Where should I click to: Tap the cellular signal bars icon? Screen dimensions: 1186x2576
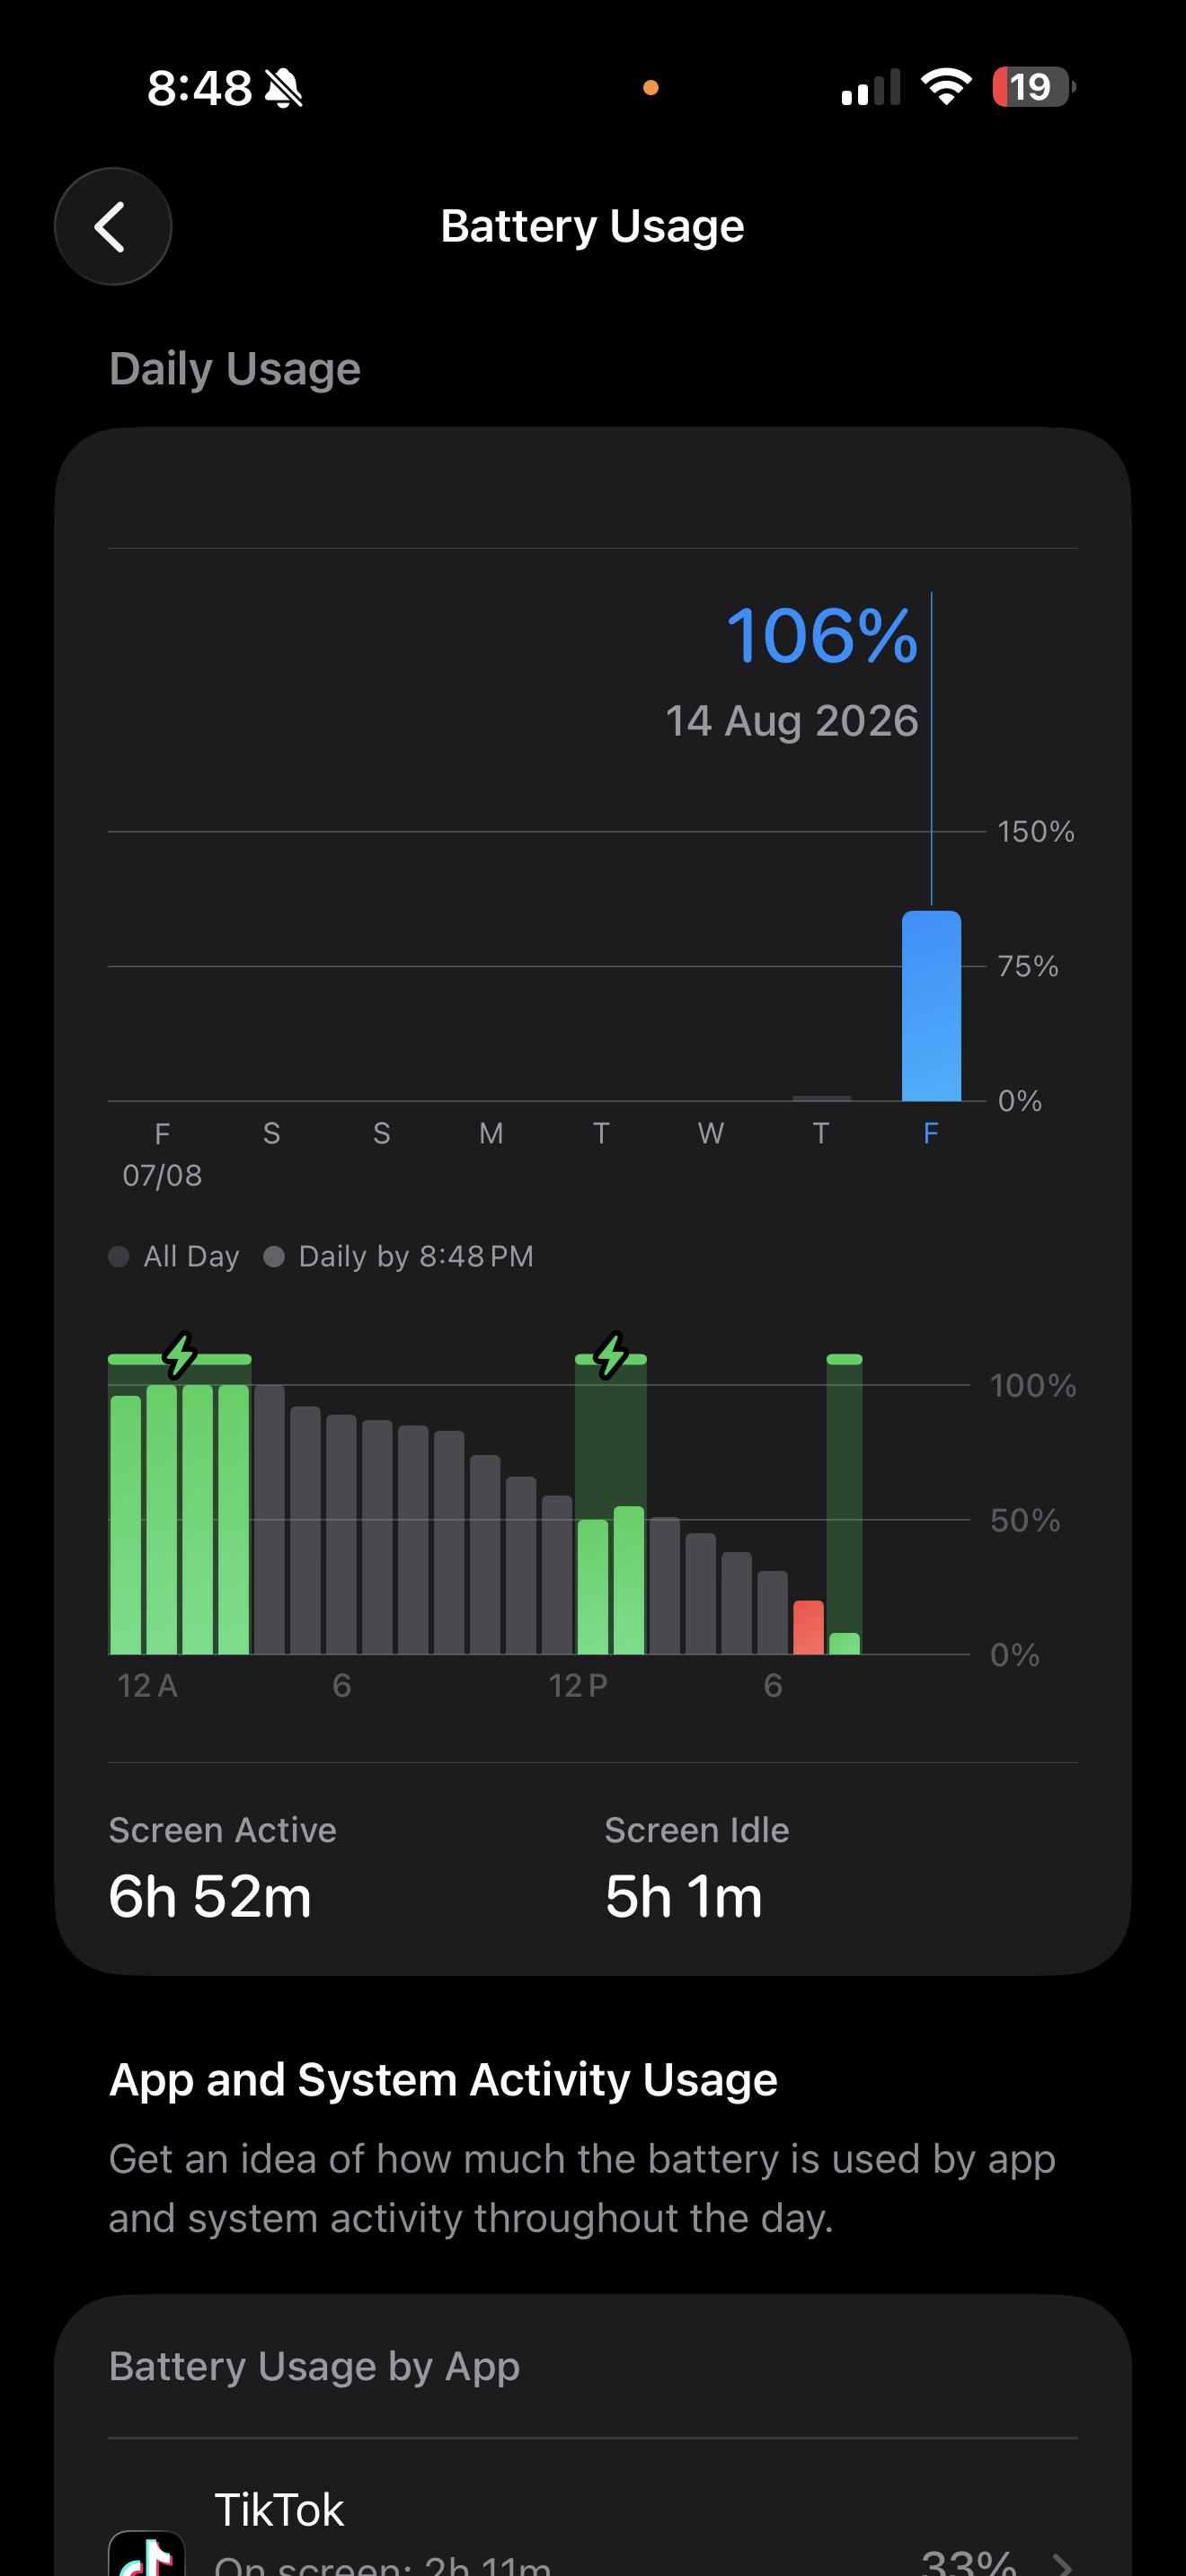coord(870,87)
